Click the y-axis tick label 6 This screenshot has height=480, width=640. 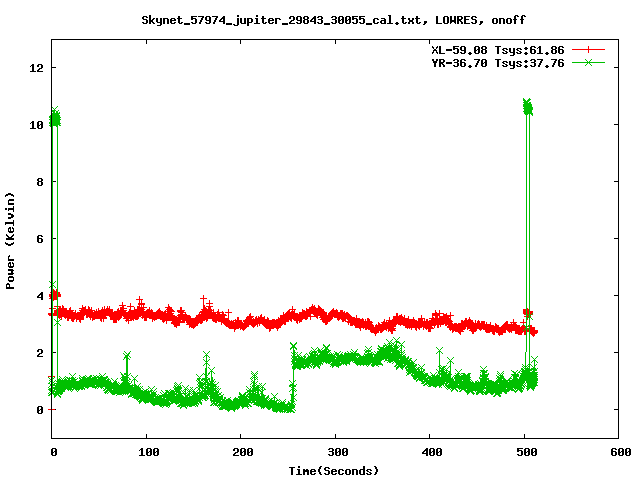(x=40, y=239)
